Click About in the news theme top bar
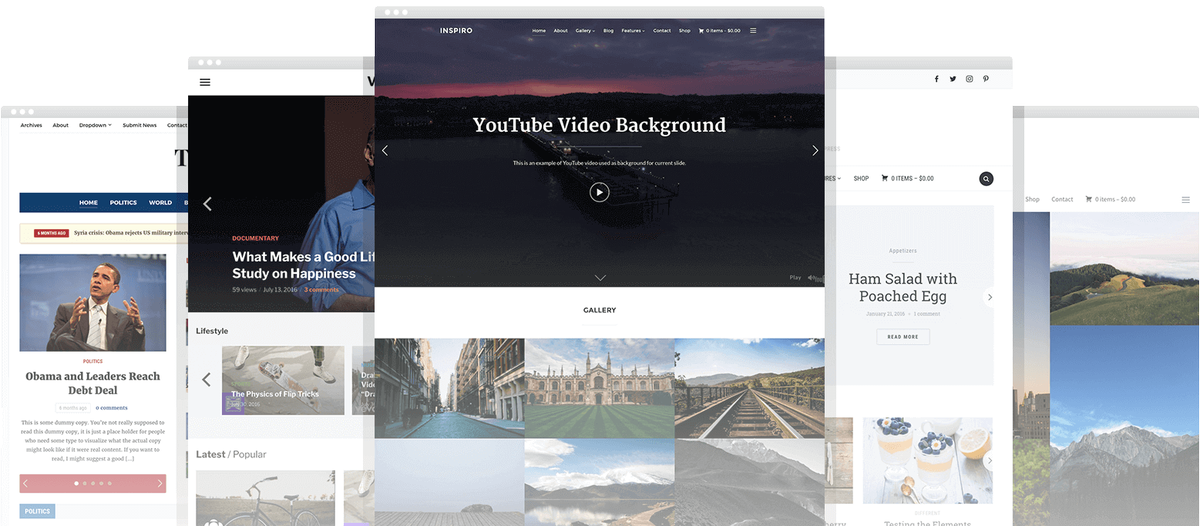1200x526 pixels. coord(61,125)
